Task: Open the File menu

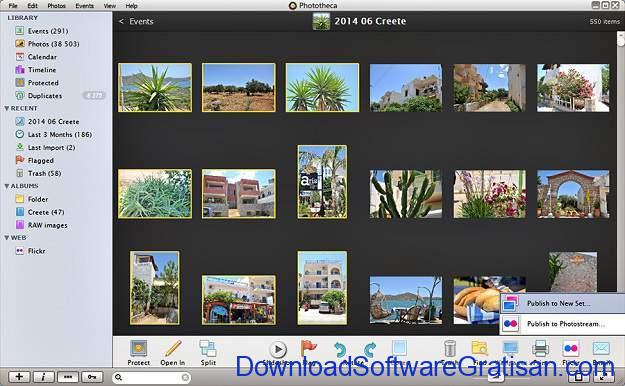Action: 13,6
